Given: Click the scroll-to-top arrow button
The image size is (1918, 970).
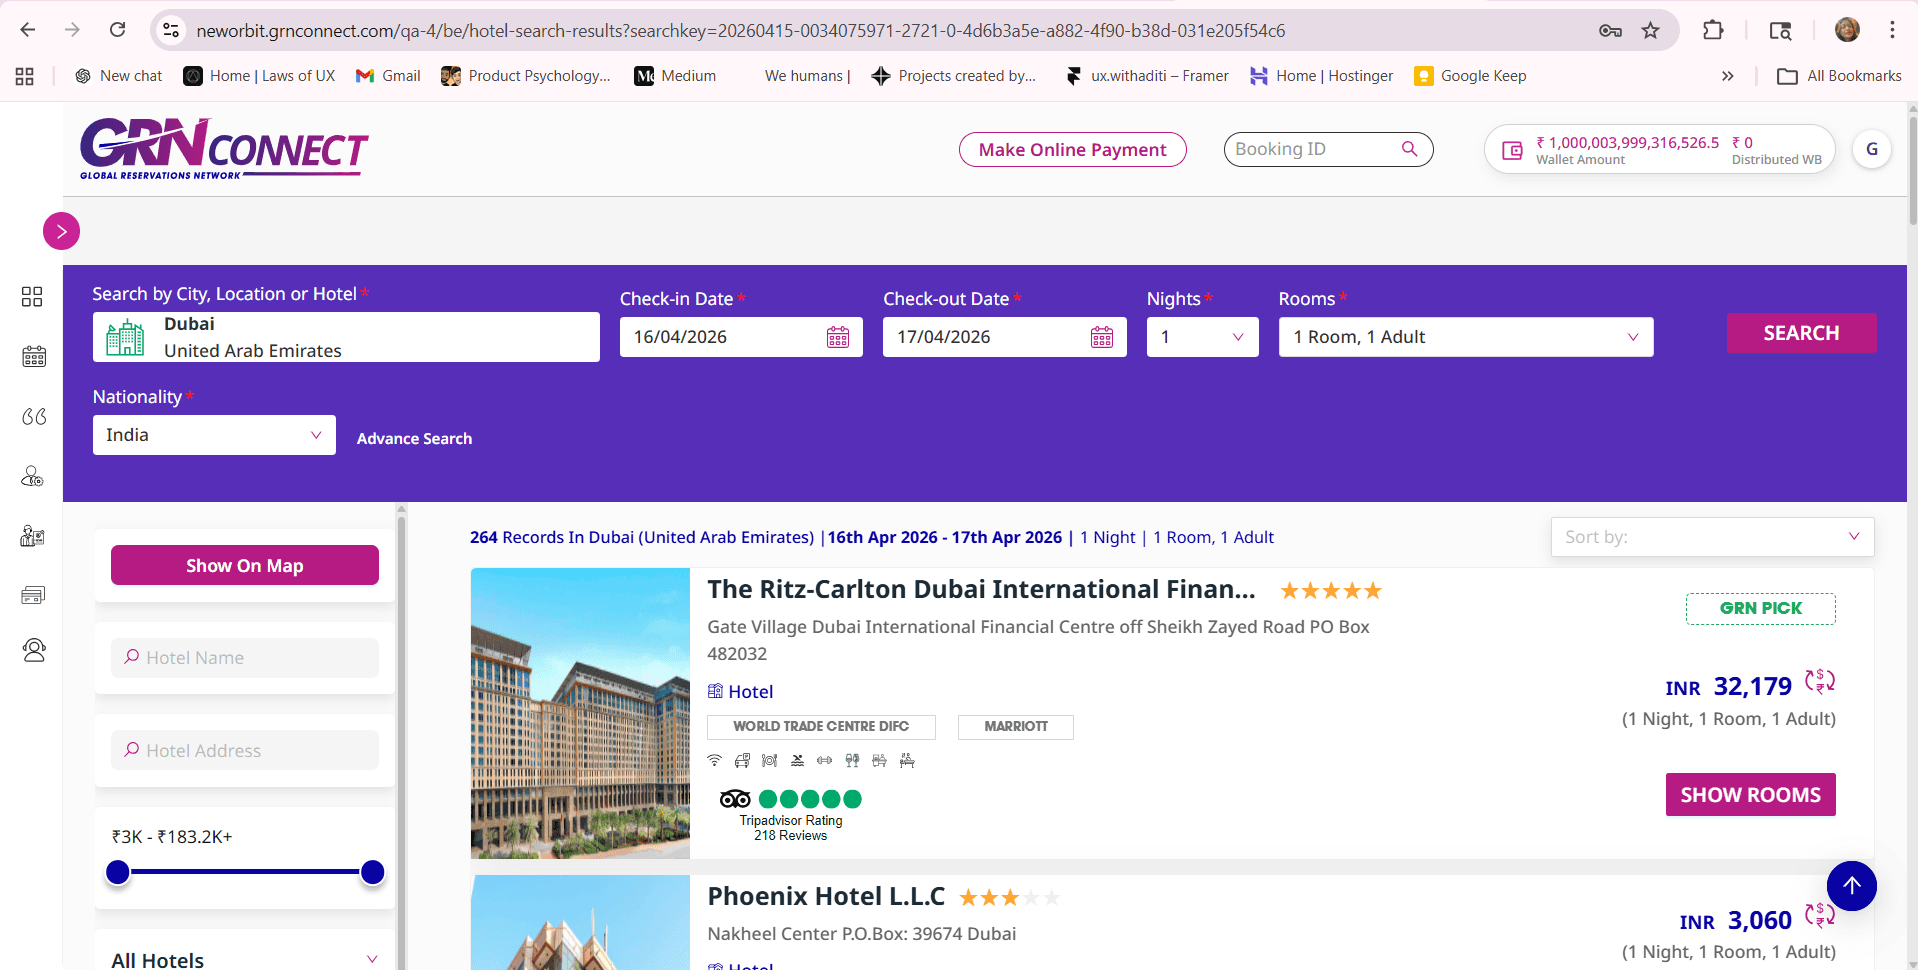Looking at the screenshot, I should [x=1851, y=886].
